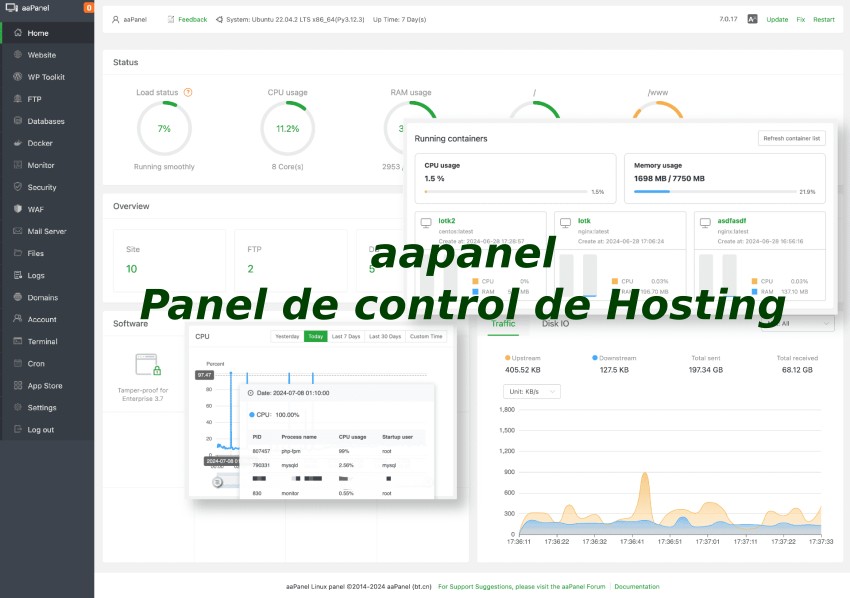
Task: Click the Memory usage progress bar
Action: tap(716, 191)
